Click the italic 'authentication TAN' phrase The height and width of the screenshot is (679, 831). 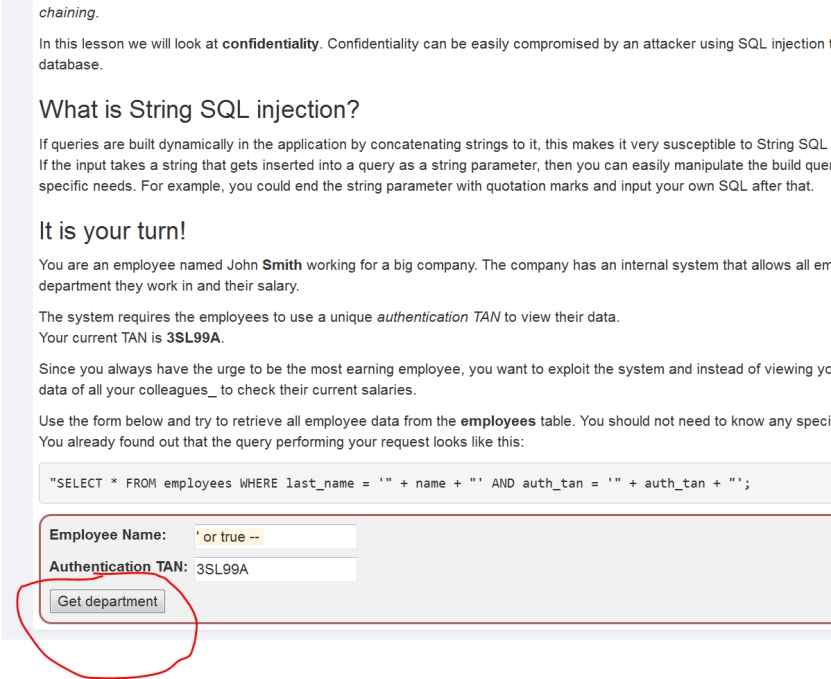pyautogui.click(x=438, y=318)
